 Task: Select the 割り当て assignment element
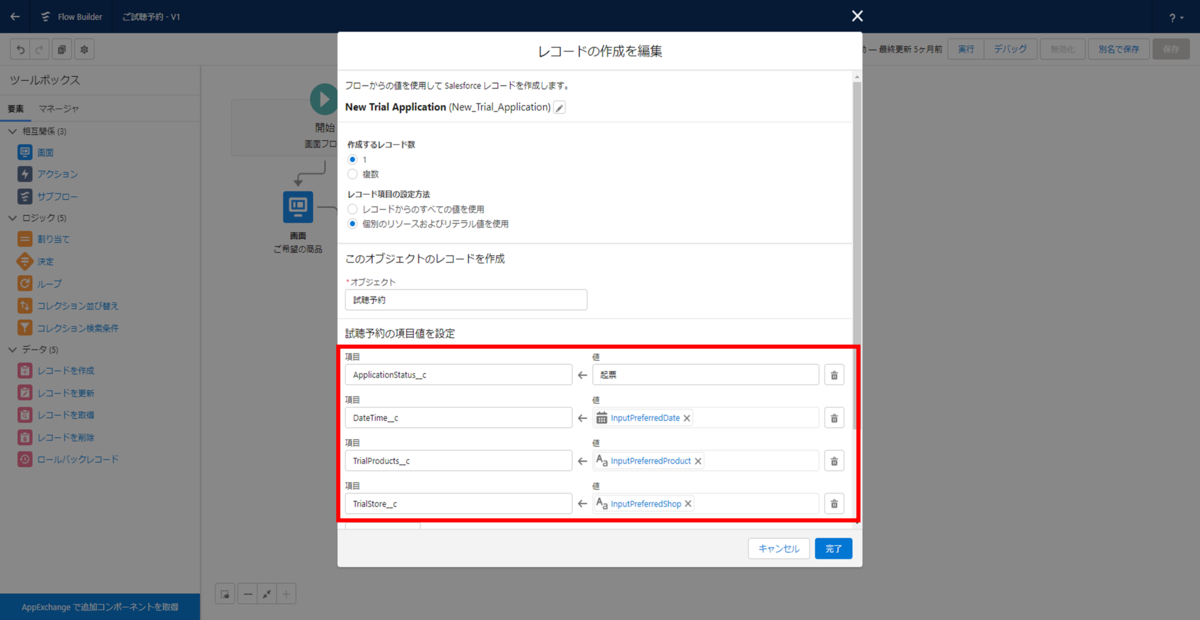click(43, 240)
